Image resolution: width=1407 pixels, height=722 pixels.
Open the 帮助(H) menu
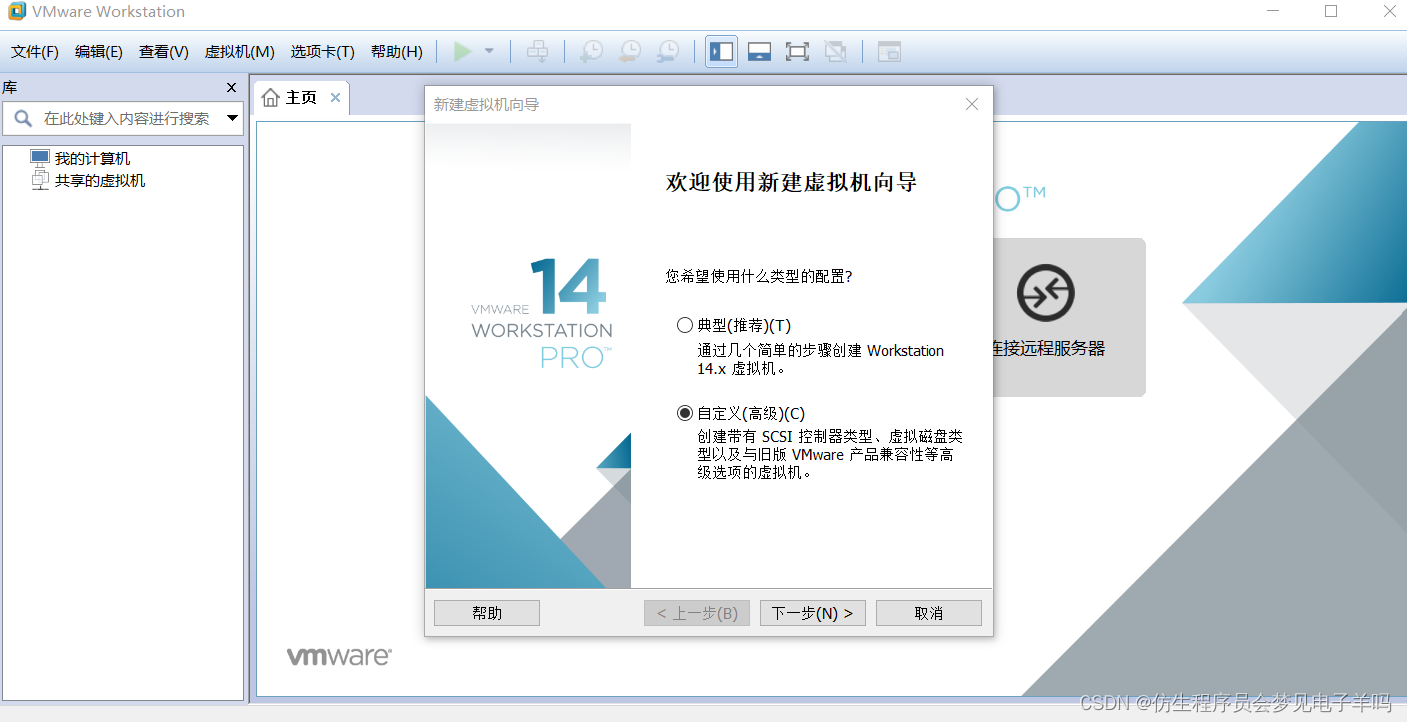(397, 51)
